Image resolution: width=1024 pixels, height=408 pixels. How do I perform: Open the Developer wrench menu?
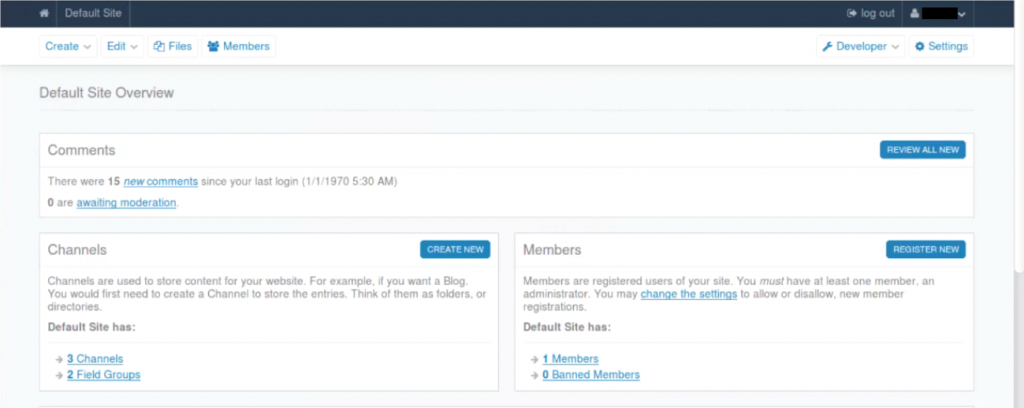[x=861, y=46]
